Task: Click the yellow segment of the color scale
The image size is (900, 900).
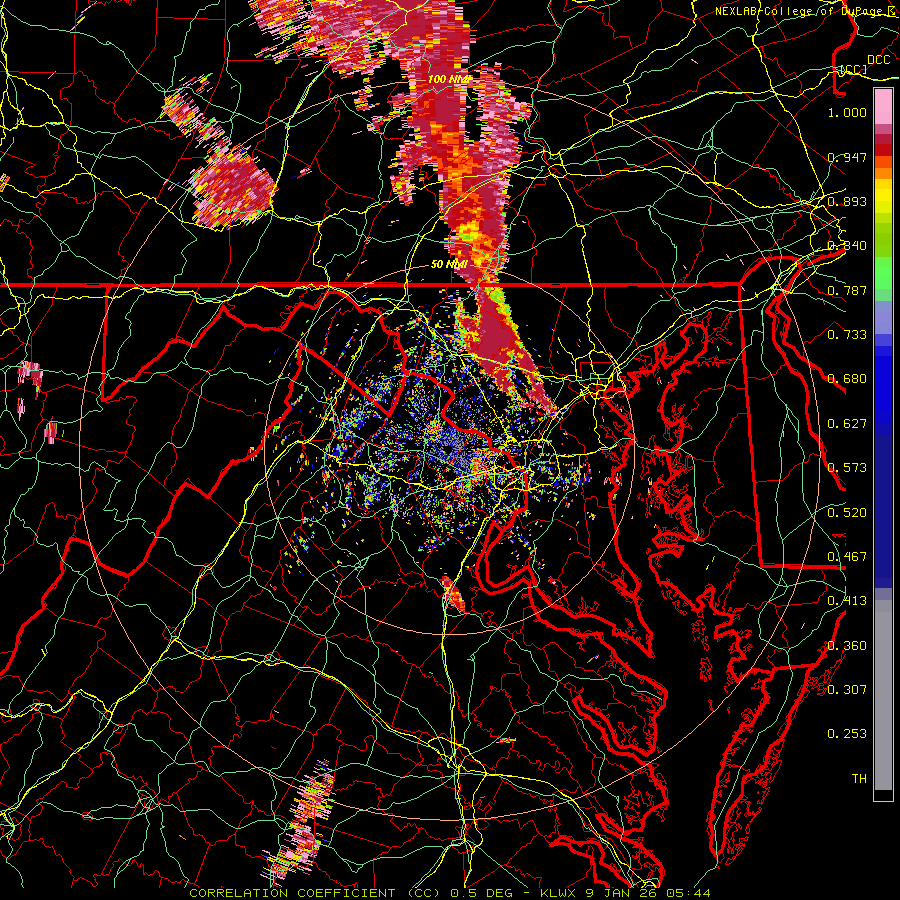Action: point(883,196)
